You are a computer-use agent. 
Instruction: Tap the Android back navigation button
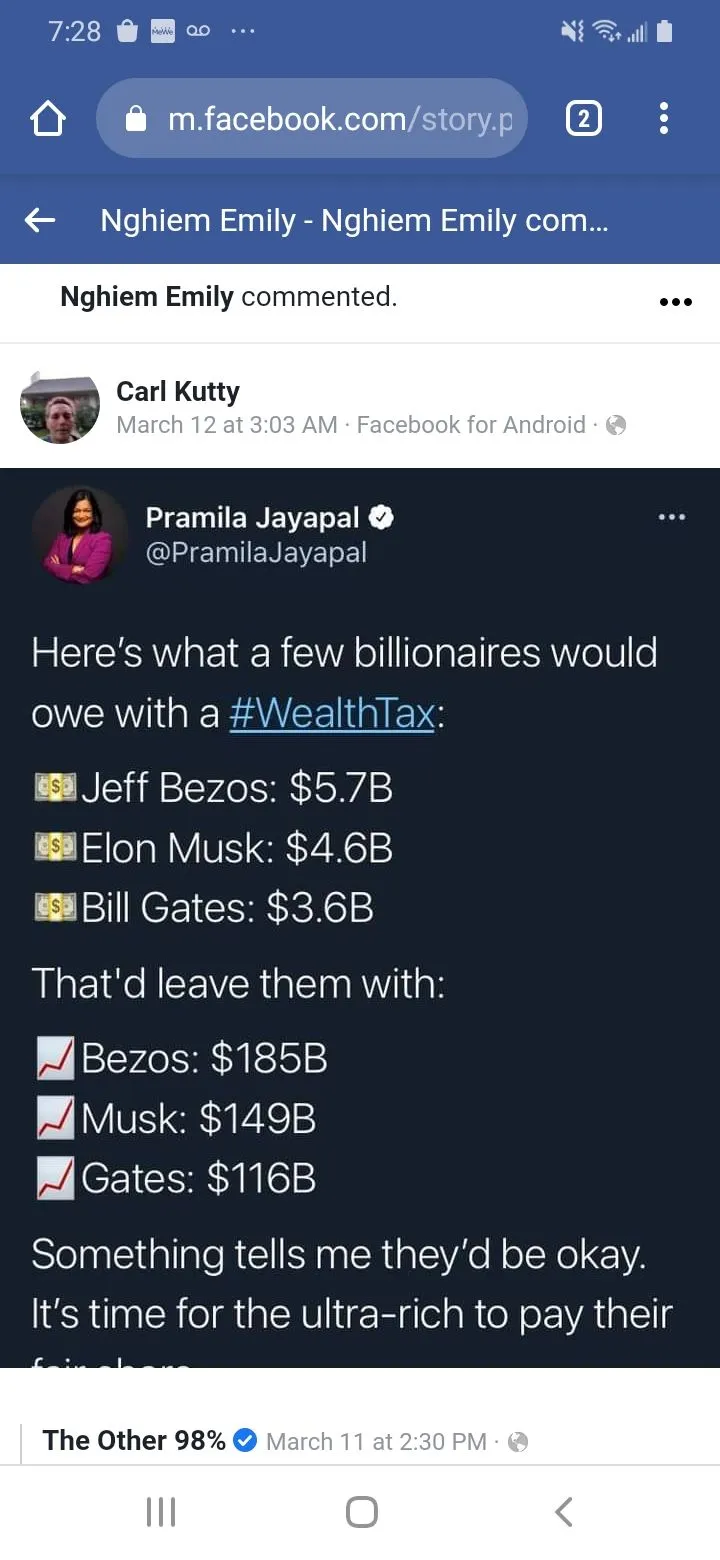point(564,1511)
